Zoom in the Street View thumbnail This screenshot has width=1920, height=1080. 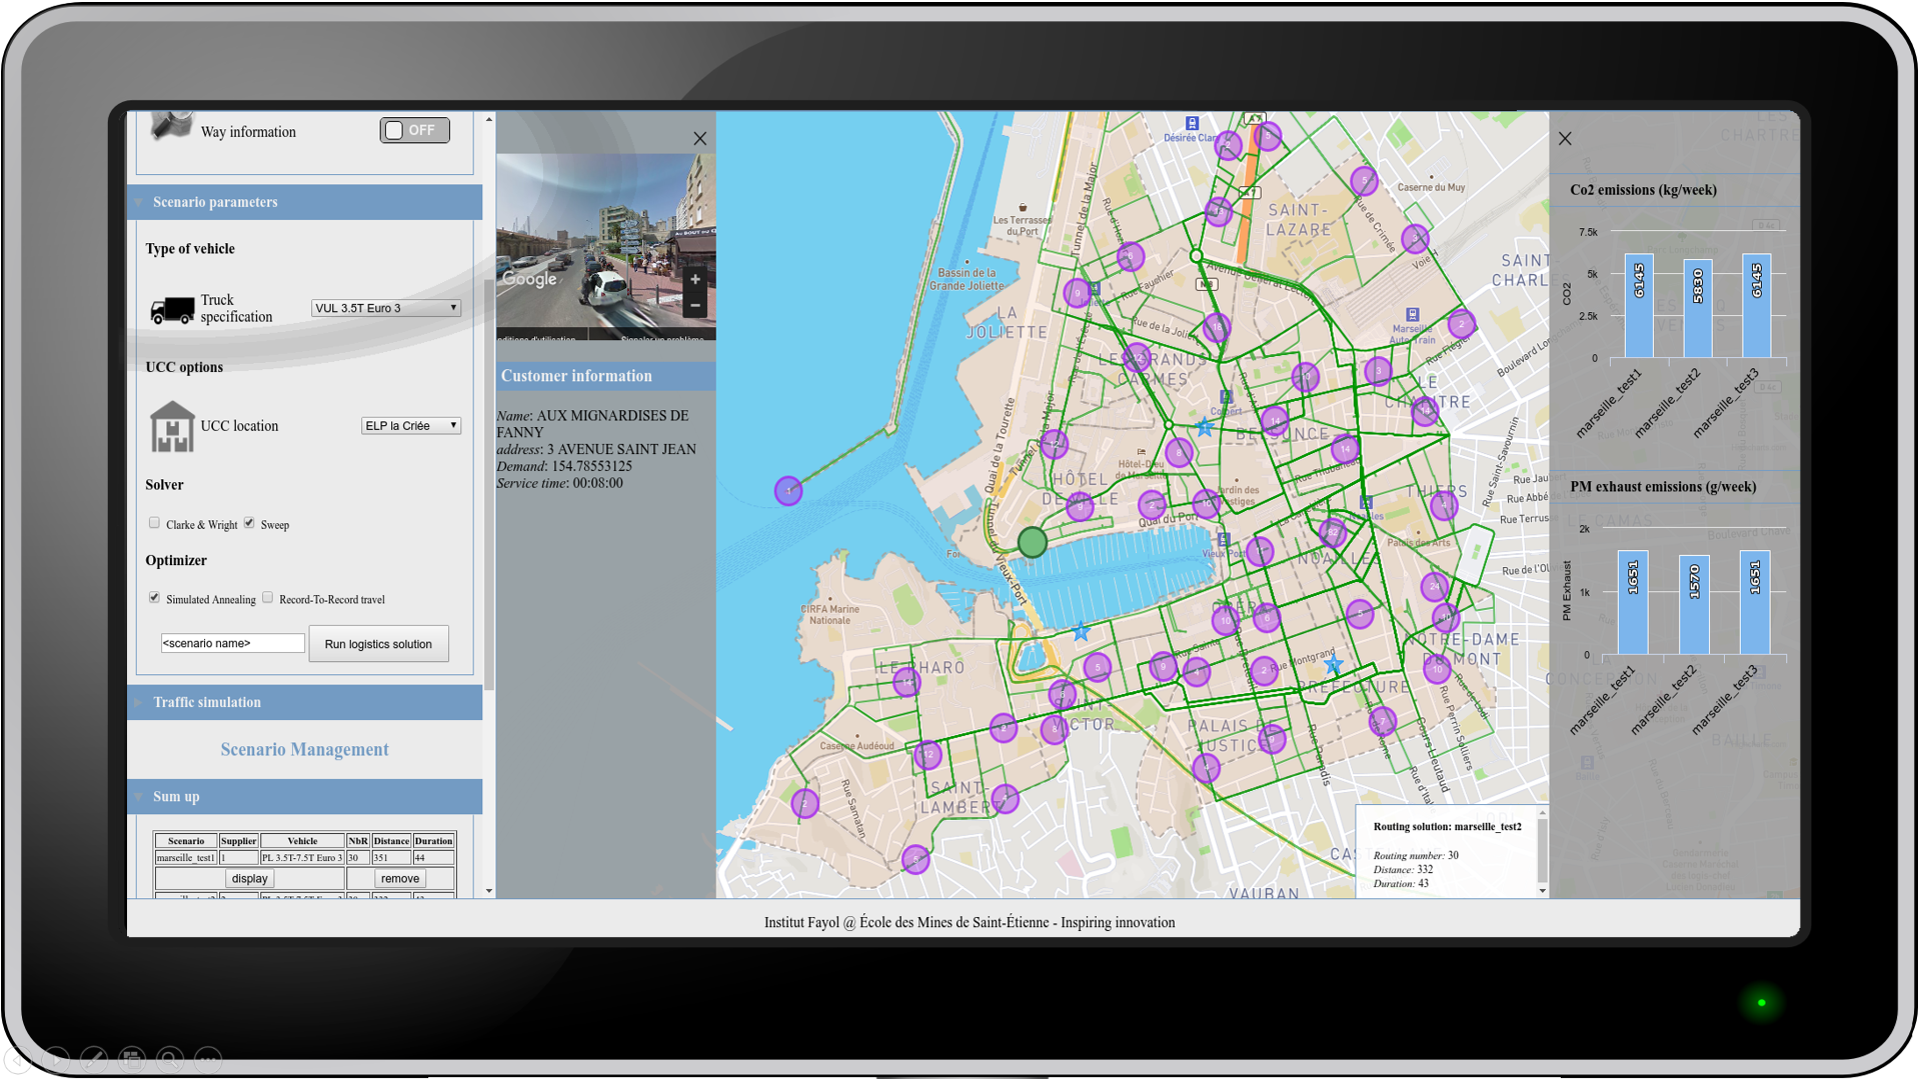695,280
